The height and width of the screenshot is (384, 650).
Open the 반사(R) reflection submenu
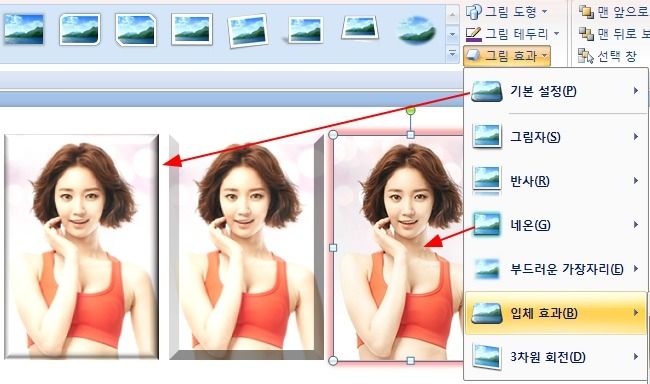click(x=555, y=181)
